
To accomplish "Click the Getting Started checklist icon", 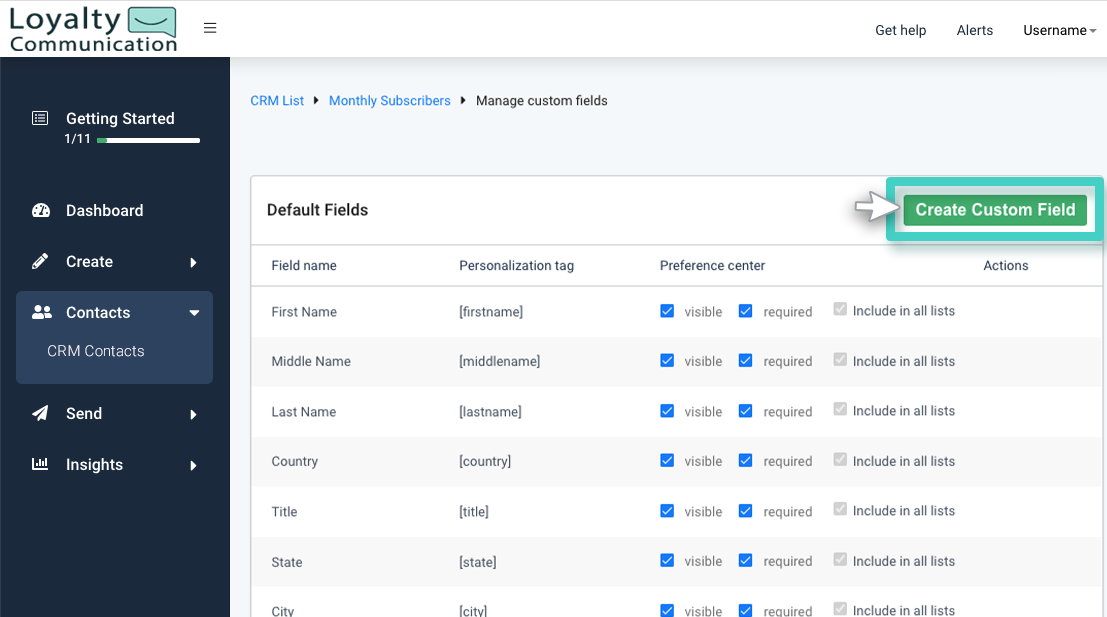I will pos(40,119).
